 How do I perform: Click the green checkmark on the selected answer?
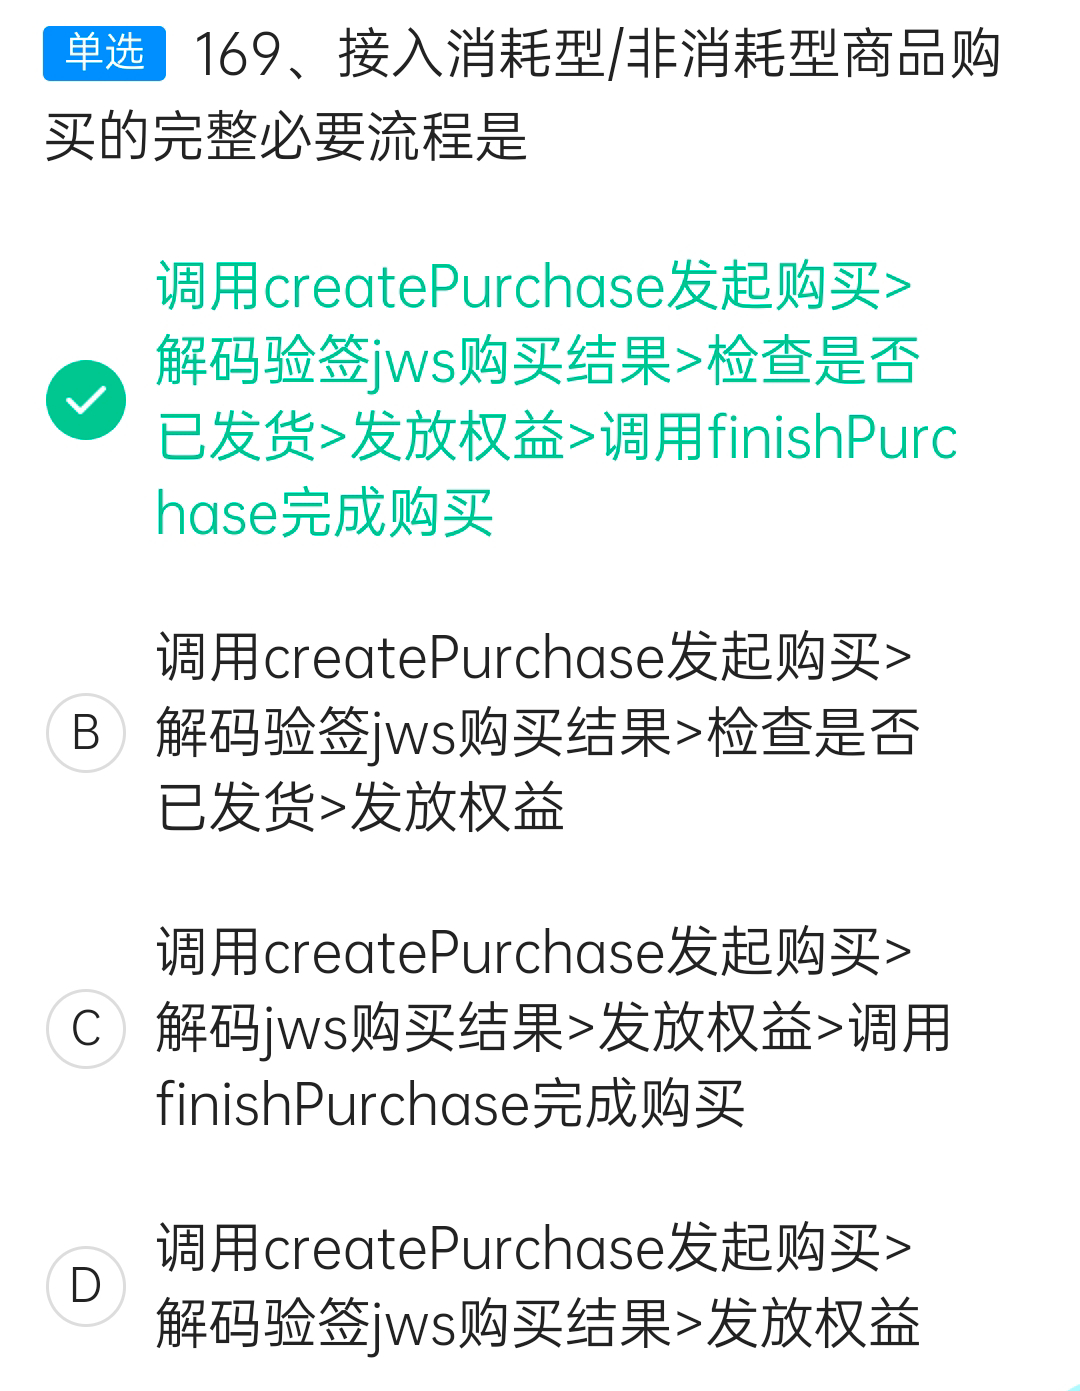86,400
